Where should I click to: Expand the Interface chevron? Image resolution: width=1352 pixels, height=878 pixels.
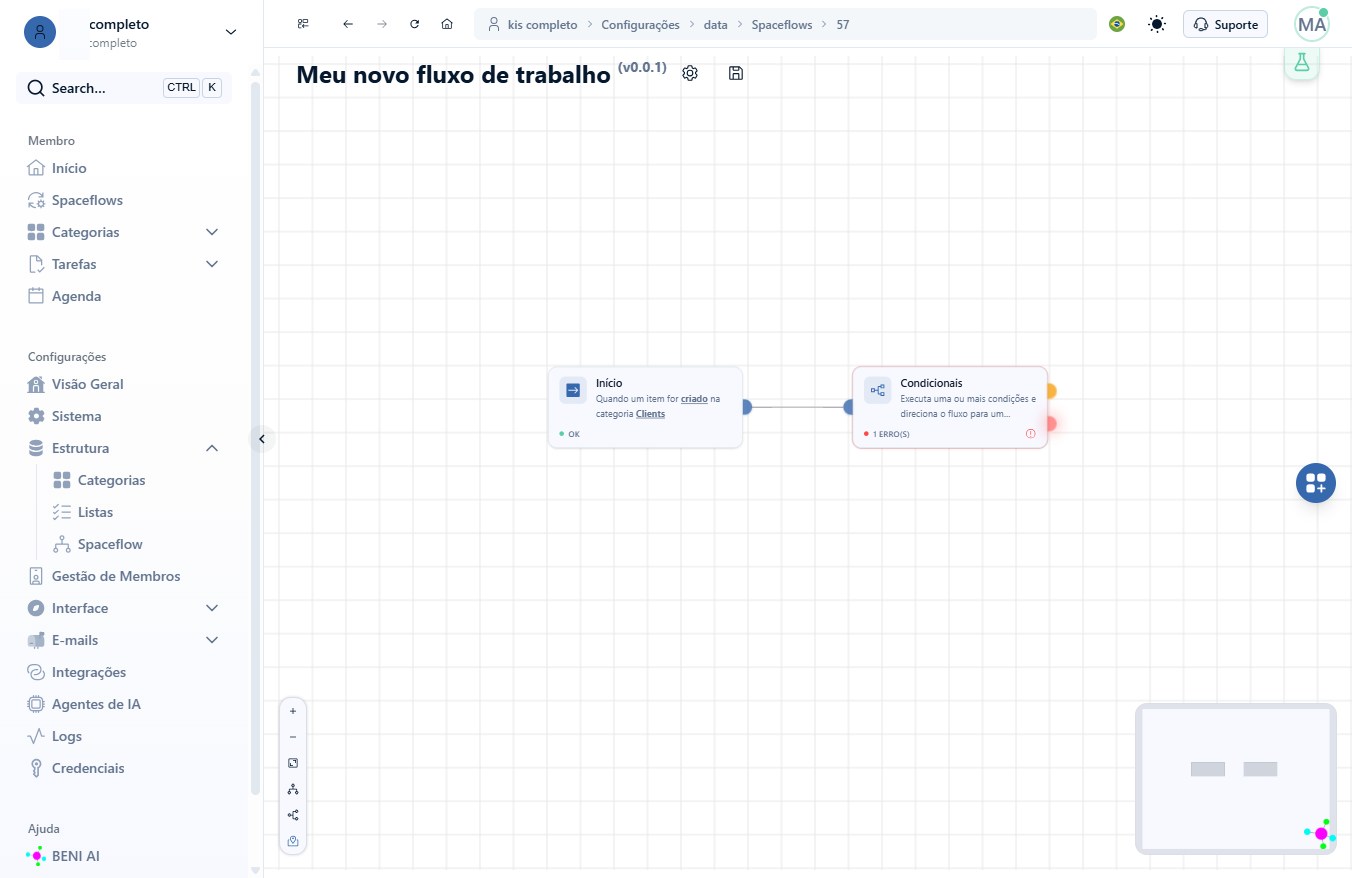(x=212, y=608)
